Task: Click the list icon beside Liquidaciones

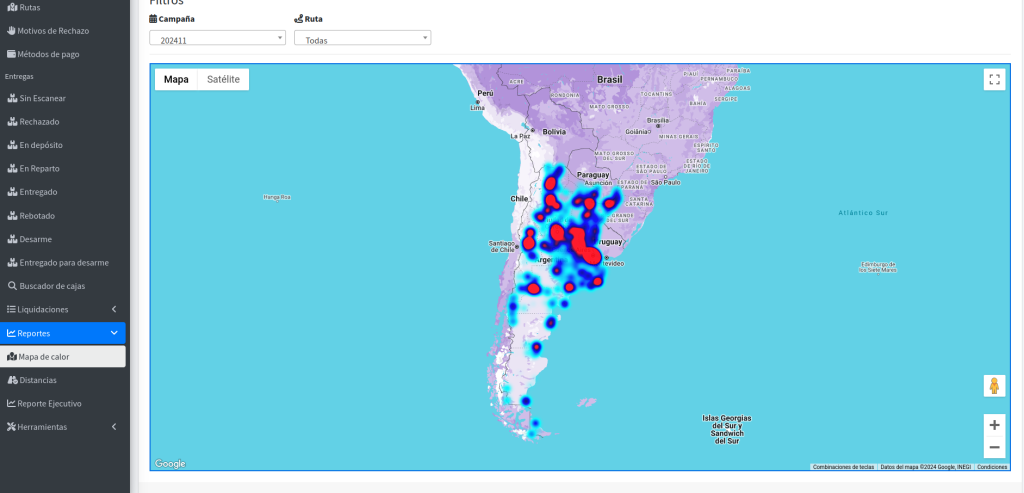Action: coord(11,310)
